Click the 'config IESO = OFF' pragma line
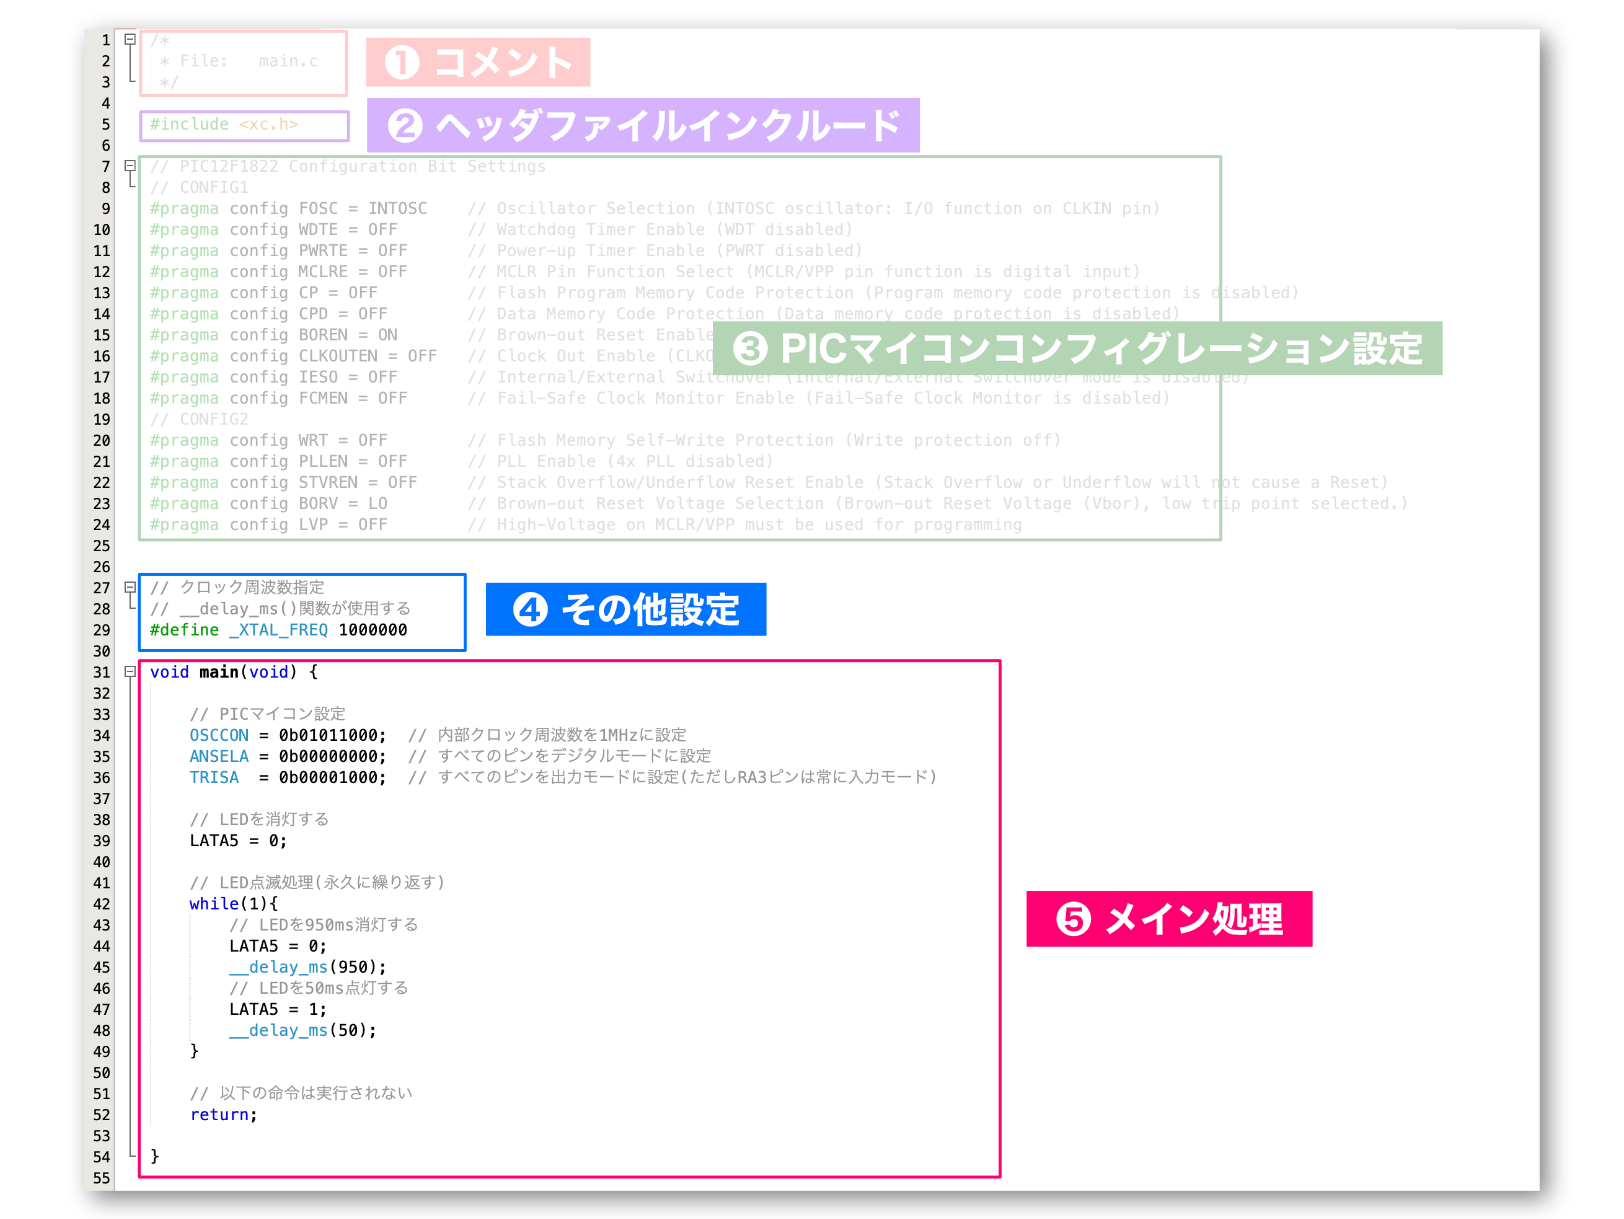This screenshot has width=1624, height=1219. [273, 376]
